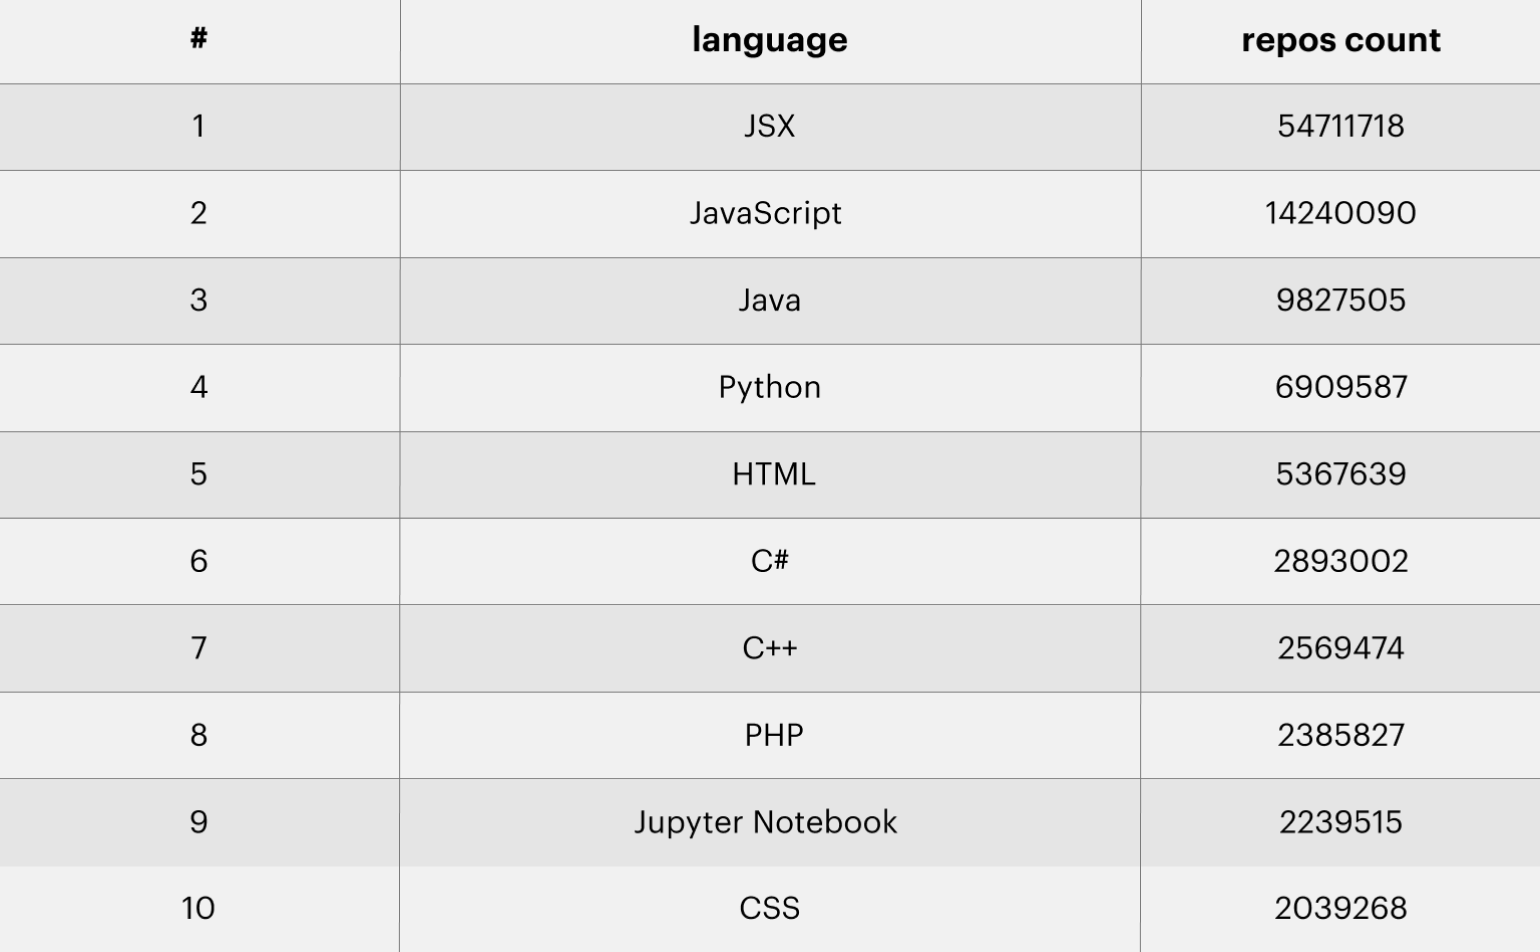This screenshot has width=1540, height=952.
Task: Click rank number 10 cell
Action: 199,908
